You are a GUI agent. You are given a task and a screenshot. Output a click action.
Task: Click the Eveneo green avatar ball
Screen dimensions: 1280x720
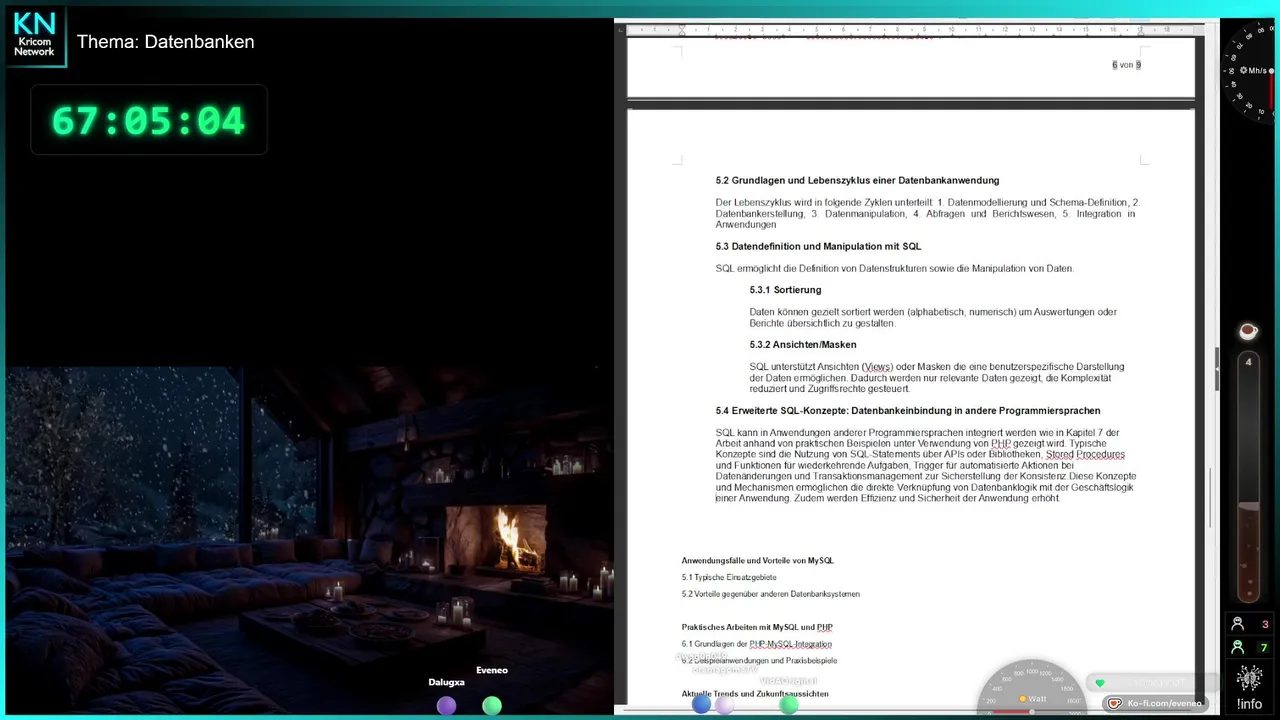pyautogui.click(x=491, y=706)
